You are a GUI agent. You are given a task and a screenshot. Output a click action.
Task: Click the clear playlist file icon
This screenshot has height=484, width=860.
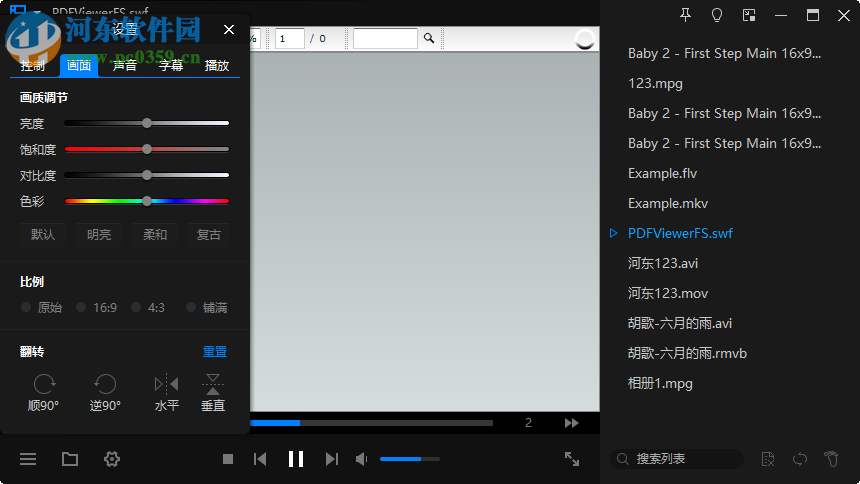click(768, 459)
